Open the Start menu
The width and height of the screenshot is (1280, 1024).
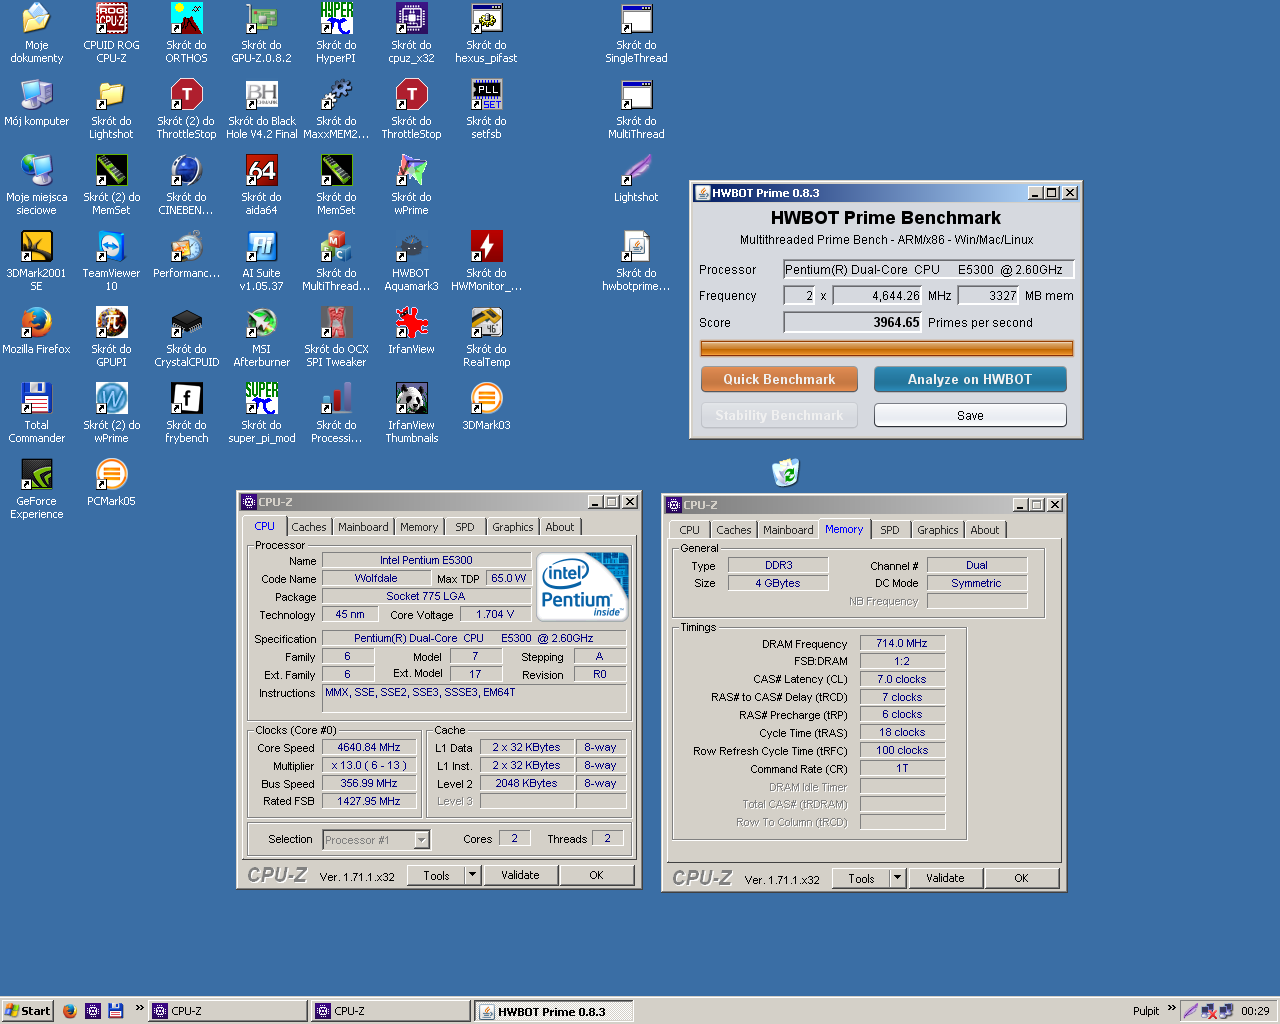pos(27,1011)
